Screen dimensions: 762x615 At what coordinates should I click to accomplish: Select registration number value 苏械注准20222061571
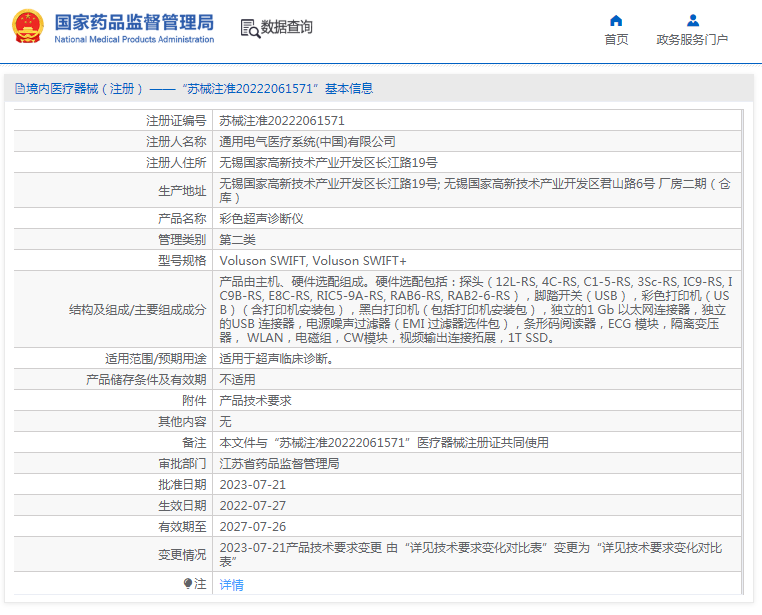282,120
